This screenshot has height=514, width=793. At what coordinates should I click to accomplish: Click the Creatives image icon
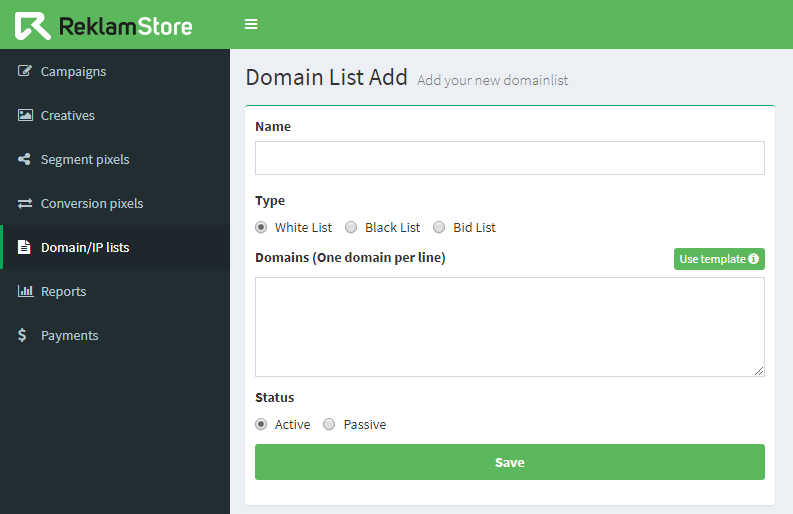(25, 115)
